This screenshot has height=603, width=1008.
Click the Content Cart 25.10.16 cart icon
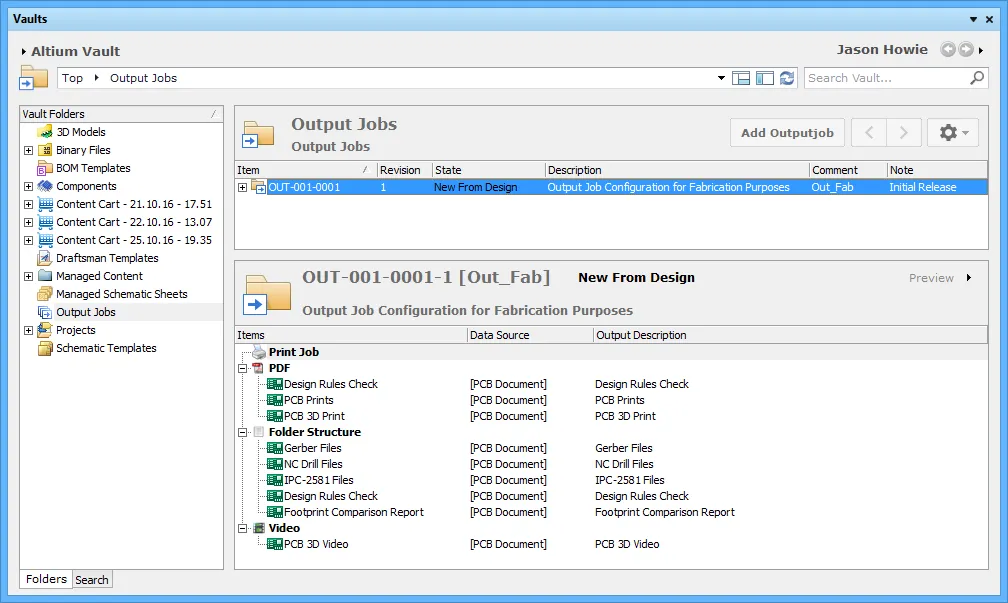[x=45, y=240]
